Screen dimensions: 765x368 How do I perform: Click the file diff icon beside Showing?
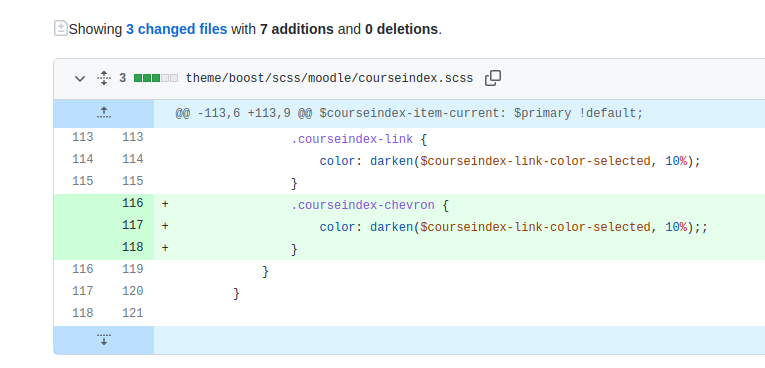(60, 28)
